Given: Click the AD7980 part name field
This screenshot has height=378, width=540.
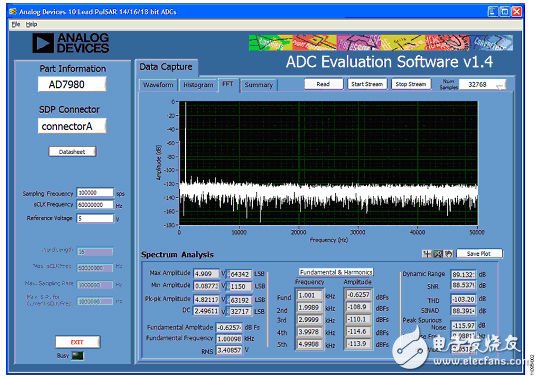Looking at the screenshot, I should [72, 84].
